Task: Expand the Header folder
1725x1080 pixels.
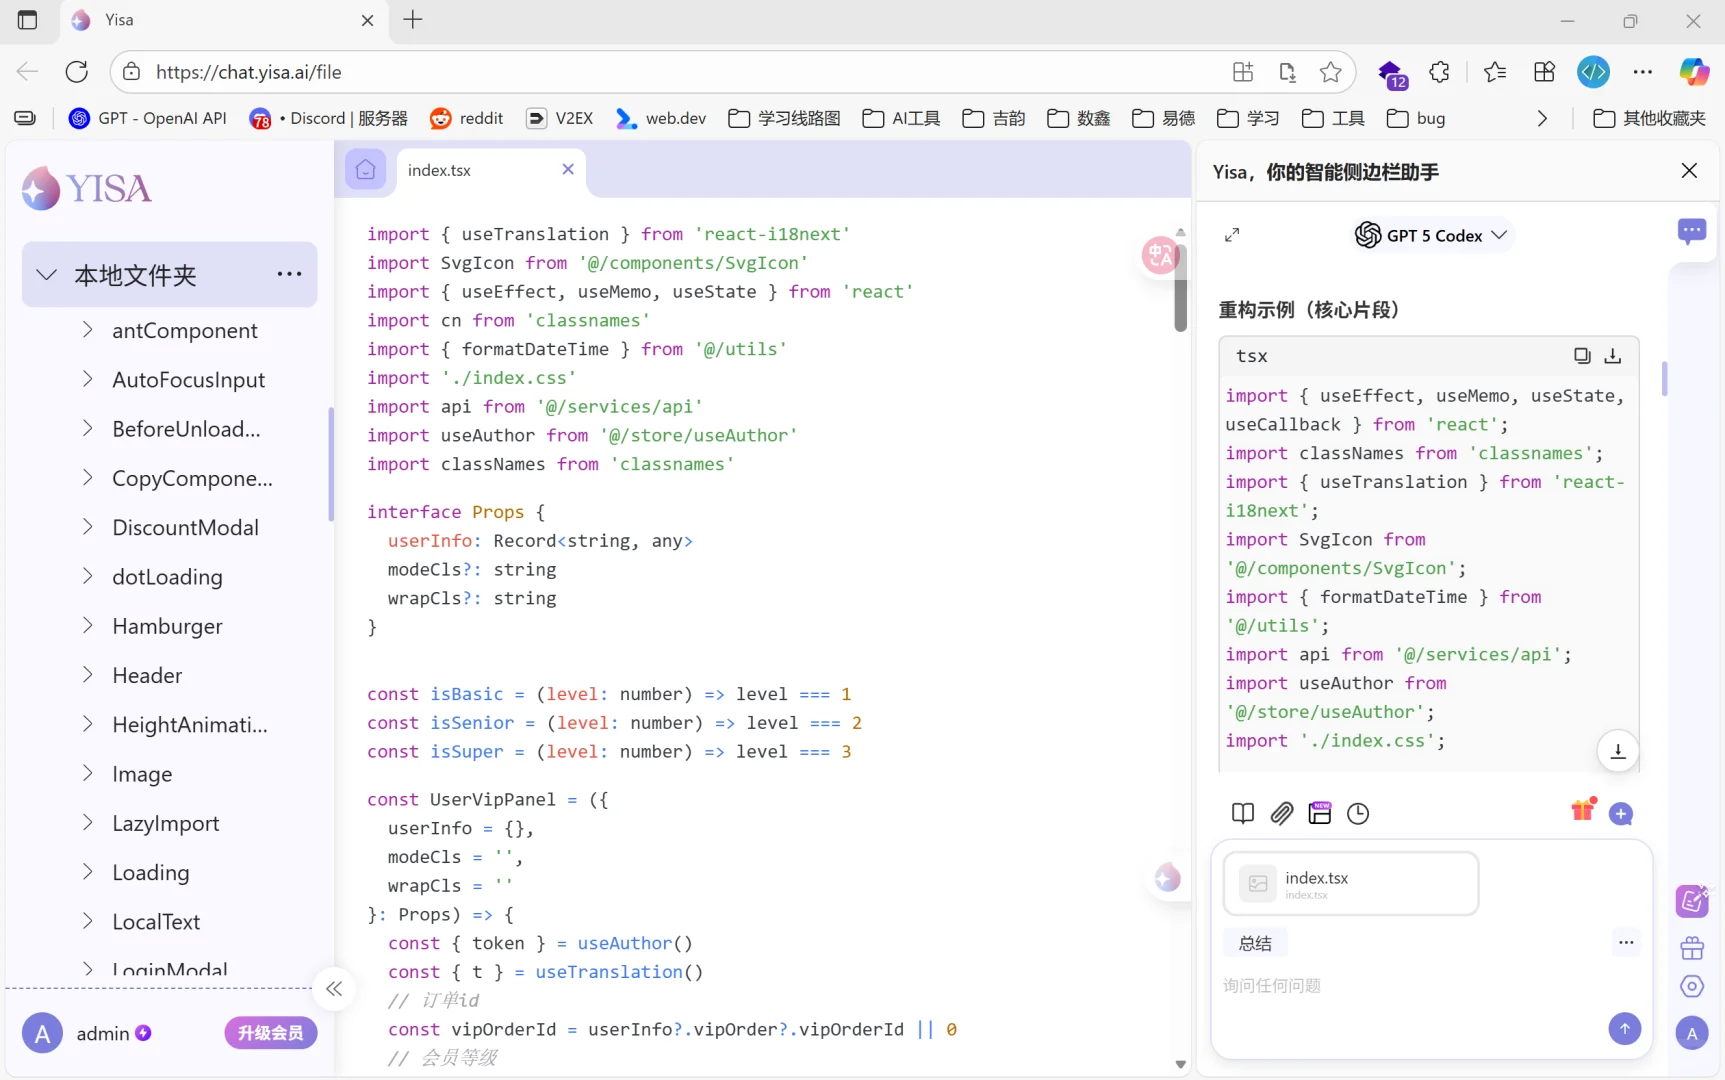Action: [87, 675]
